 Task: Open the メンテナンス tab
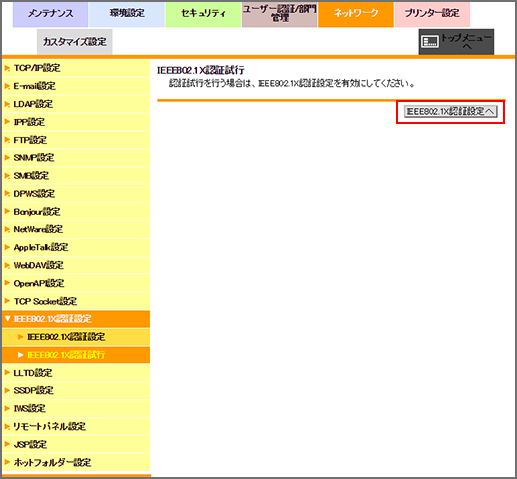pyautogui.click(x=50, y=14)
